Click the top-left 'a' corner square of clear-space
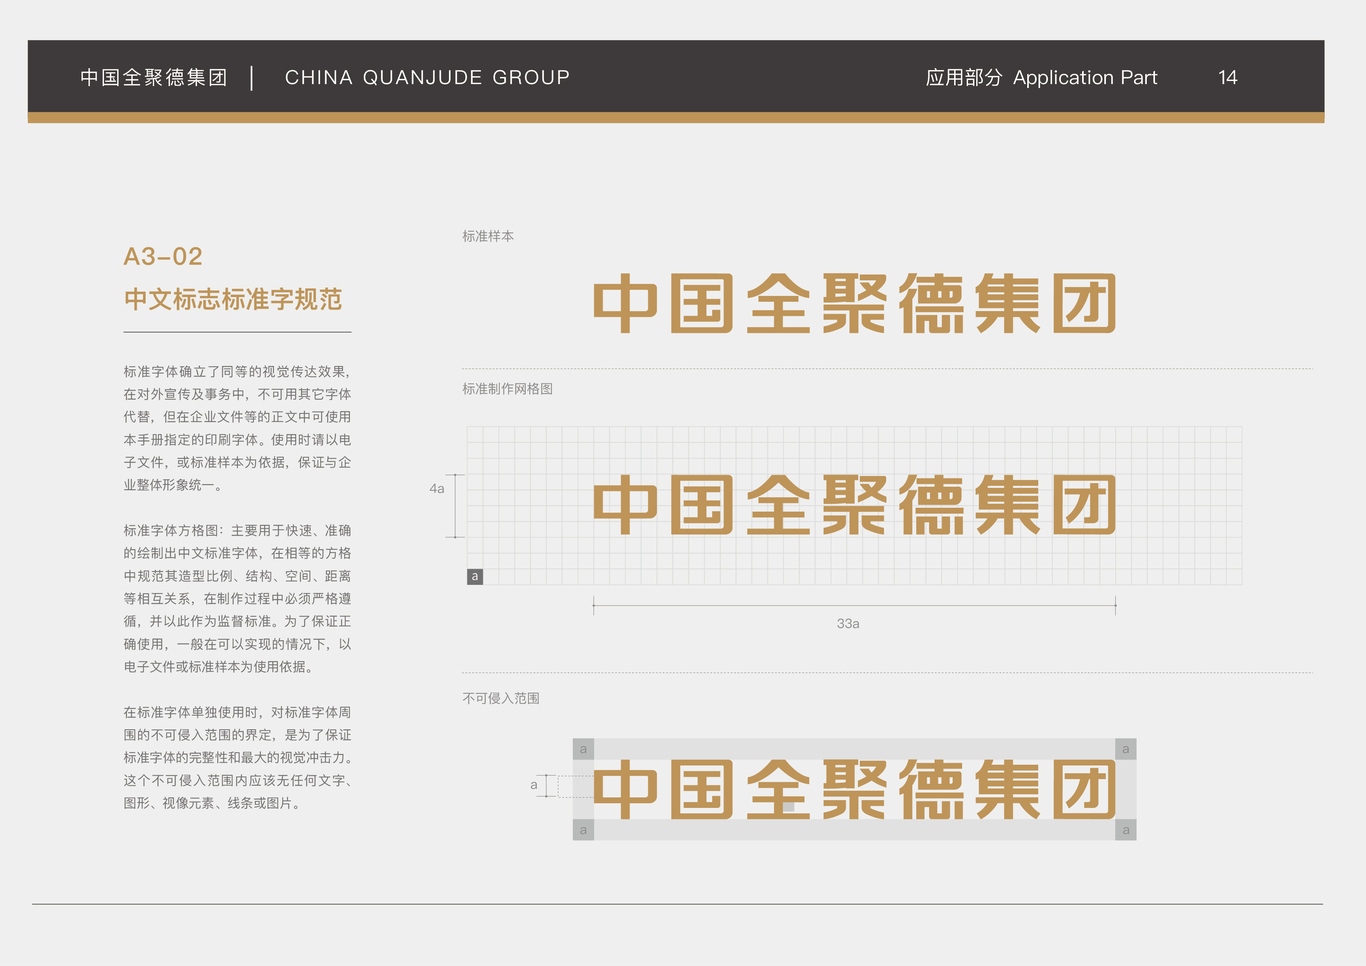This screenshot has height=966, width=1366. click(x=583, y=749)
